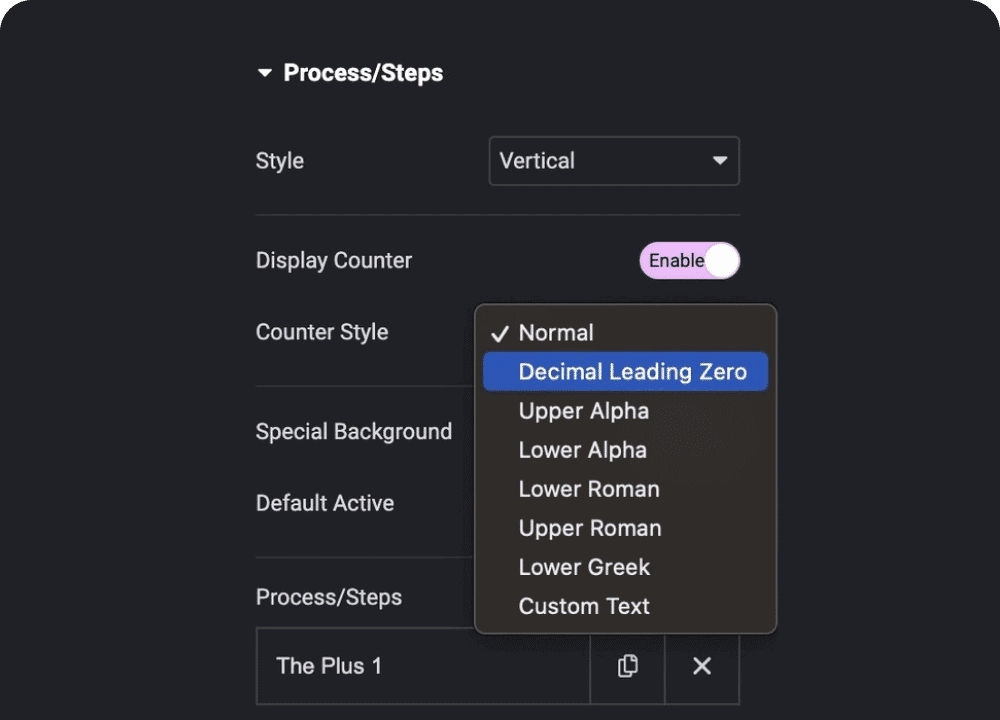The image size is (1000, 720).
Task: Remove The Plus 1 item
Action: pos(702,666)
